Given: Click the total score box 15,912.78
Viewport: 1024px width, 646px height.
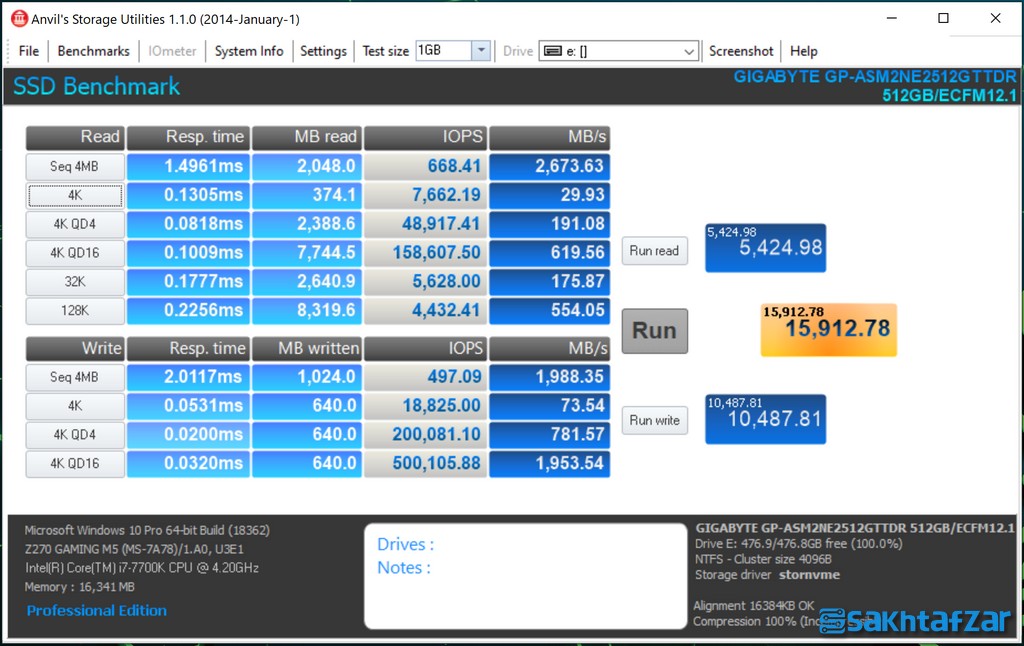Looking at the screenshot, I should click(829, 330).
